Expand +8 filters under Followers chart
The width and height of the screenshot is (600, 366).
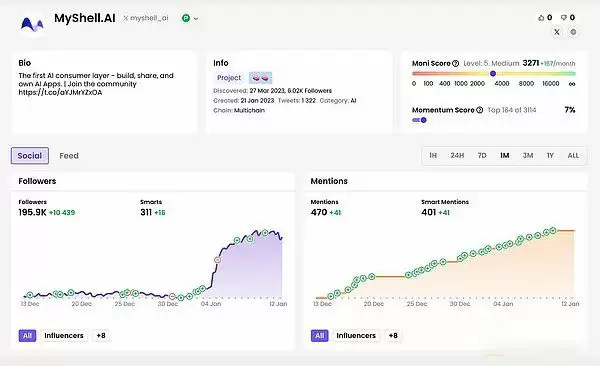point(101,336)
